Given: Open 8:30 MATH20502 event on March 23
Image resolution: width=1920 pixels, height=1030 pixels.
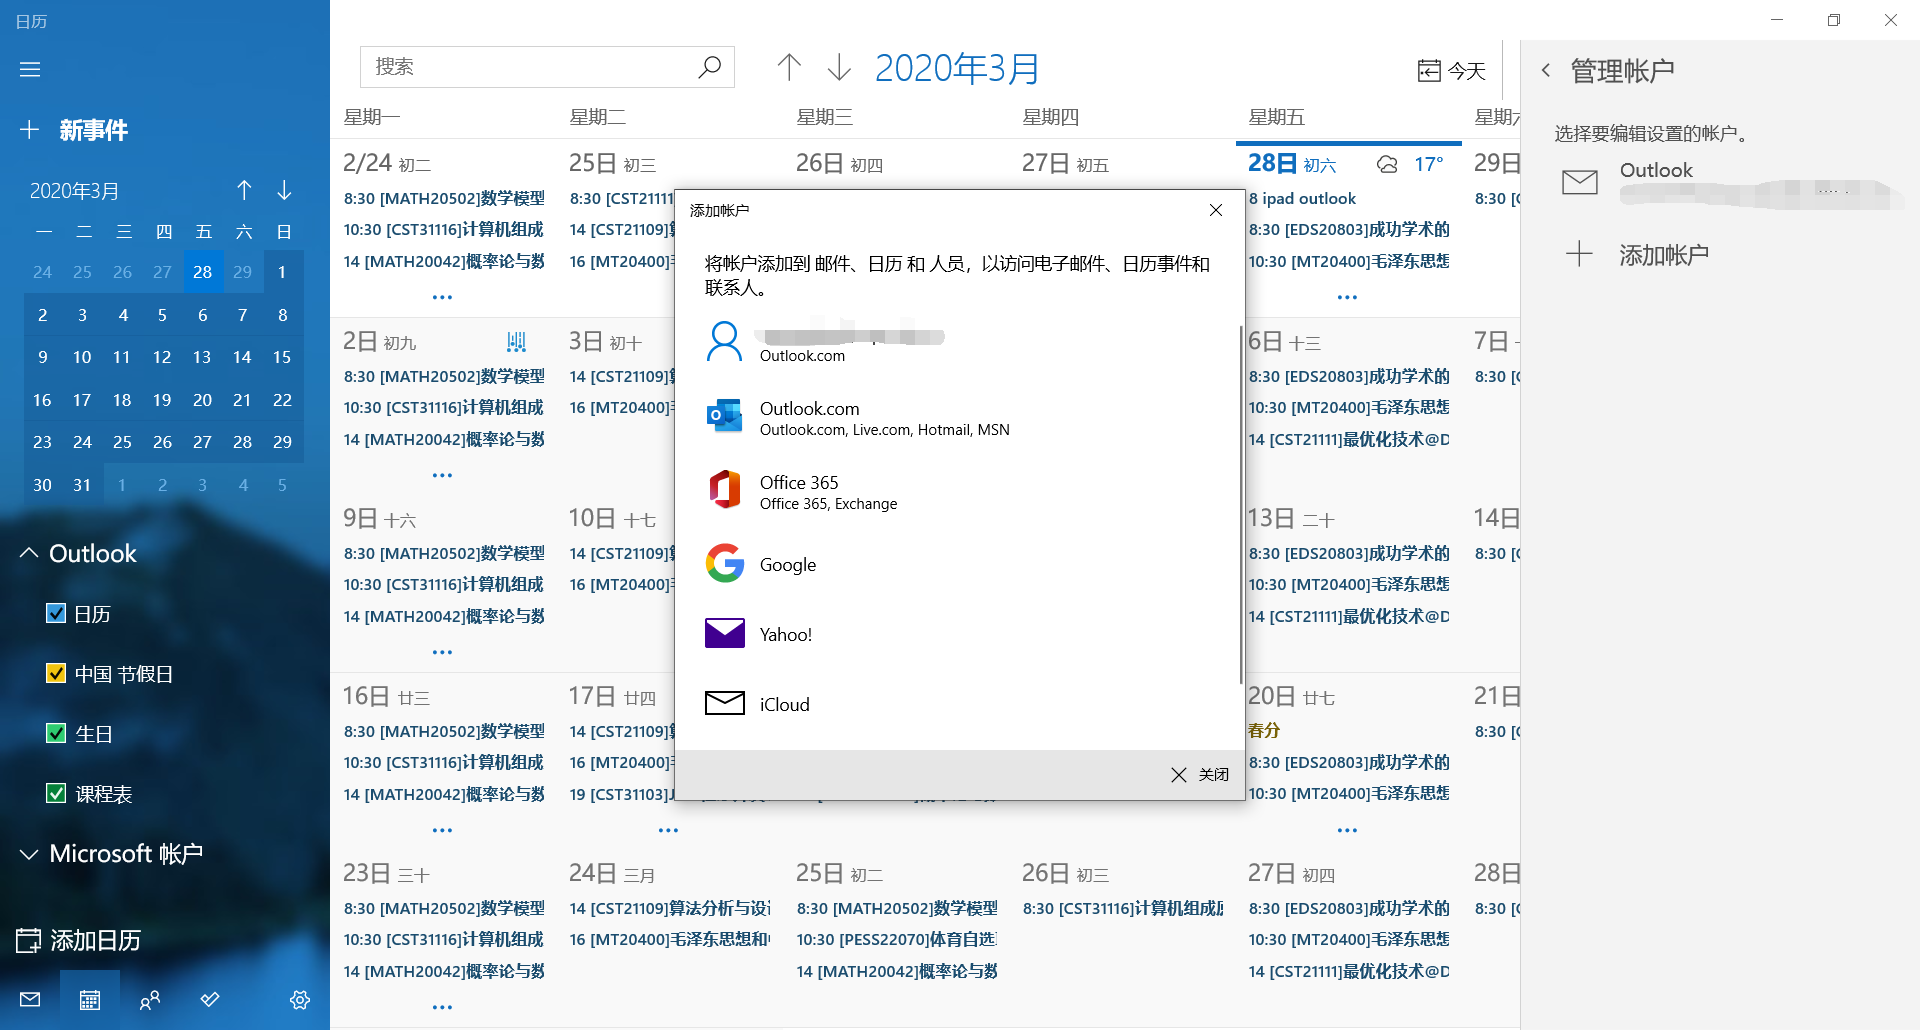Looking at the screenshot, I should (x=444, y=908).
